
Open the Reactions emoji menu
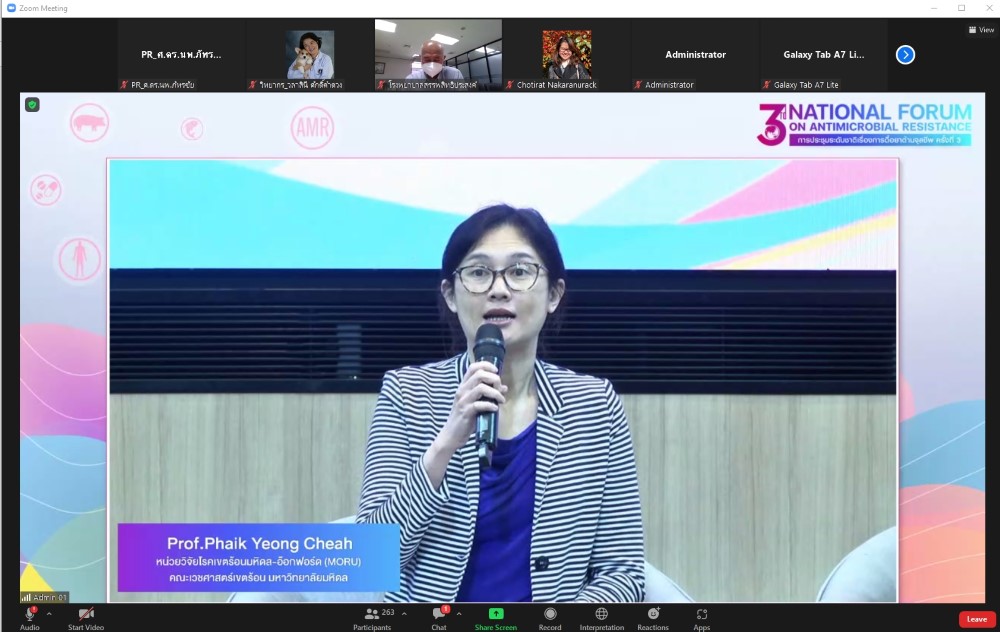point(653,614)
